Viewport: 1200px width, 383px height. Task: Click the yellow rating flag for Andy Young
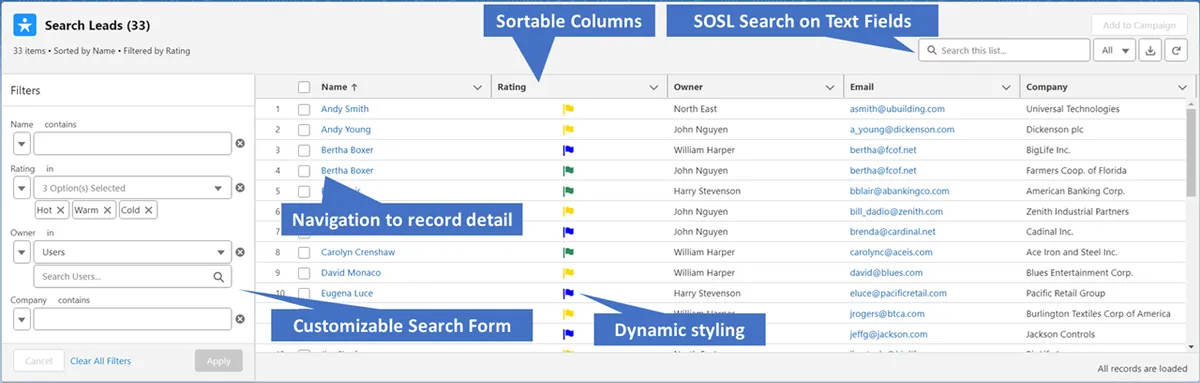(568, 130)
